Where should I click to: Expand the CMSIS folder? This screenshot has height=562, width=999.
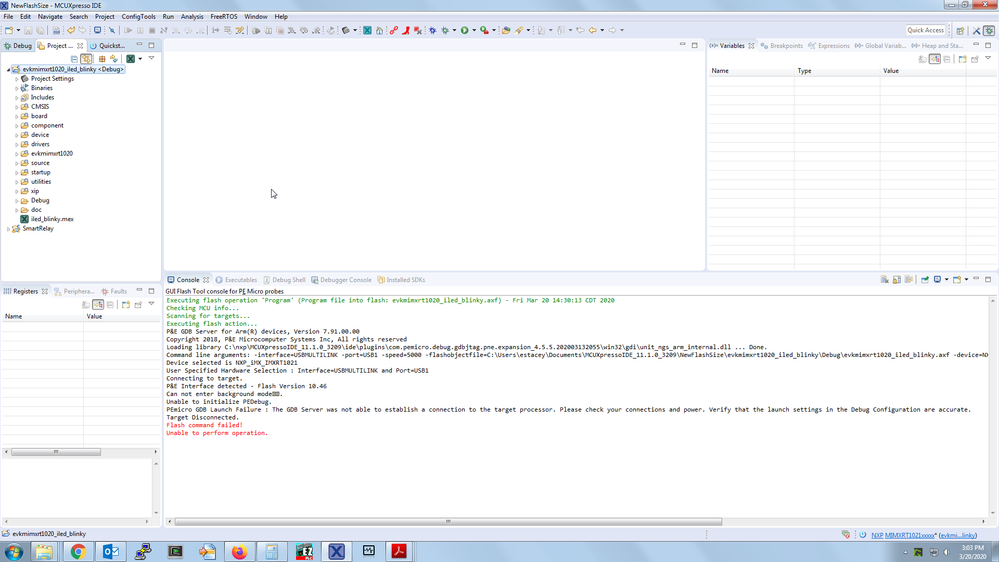point(17,107)
